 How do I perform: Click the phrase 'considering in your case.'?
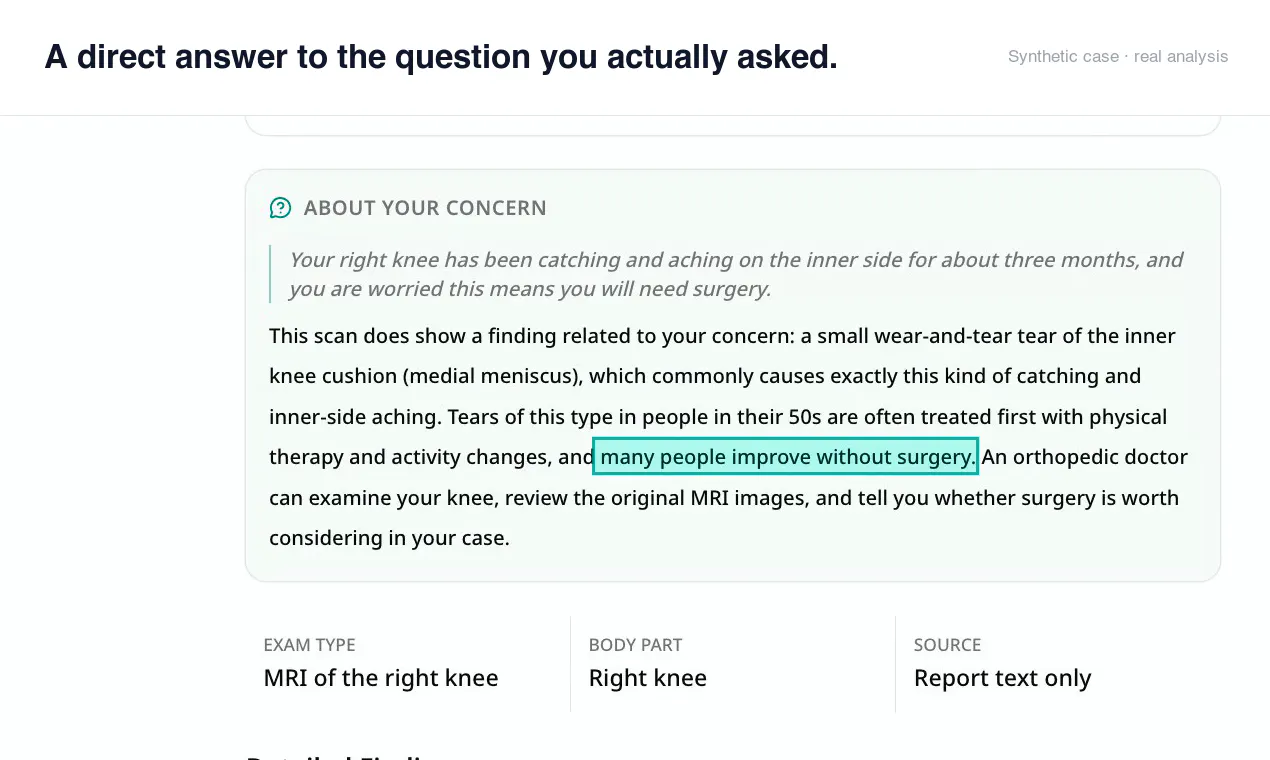point(389,538)
